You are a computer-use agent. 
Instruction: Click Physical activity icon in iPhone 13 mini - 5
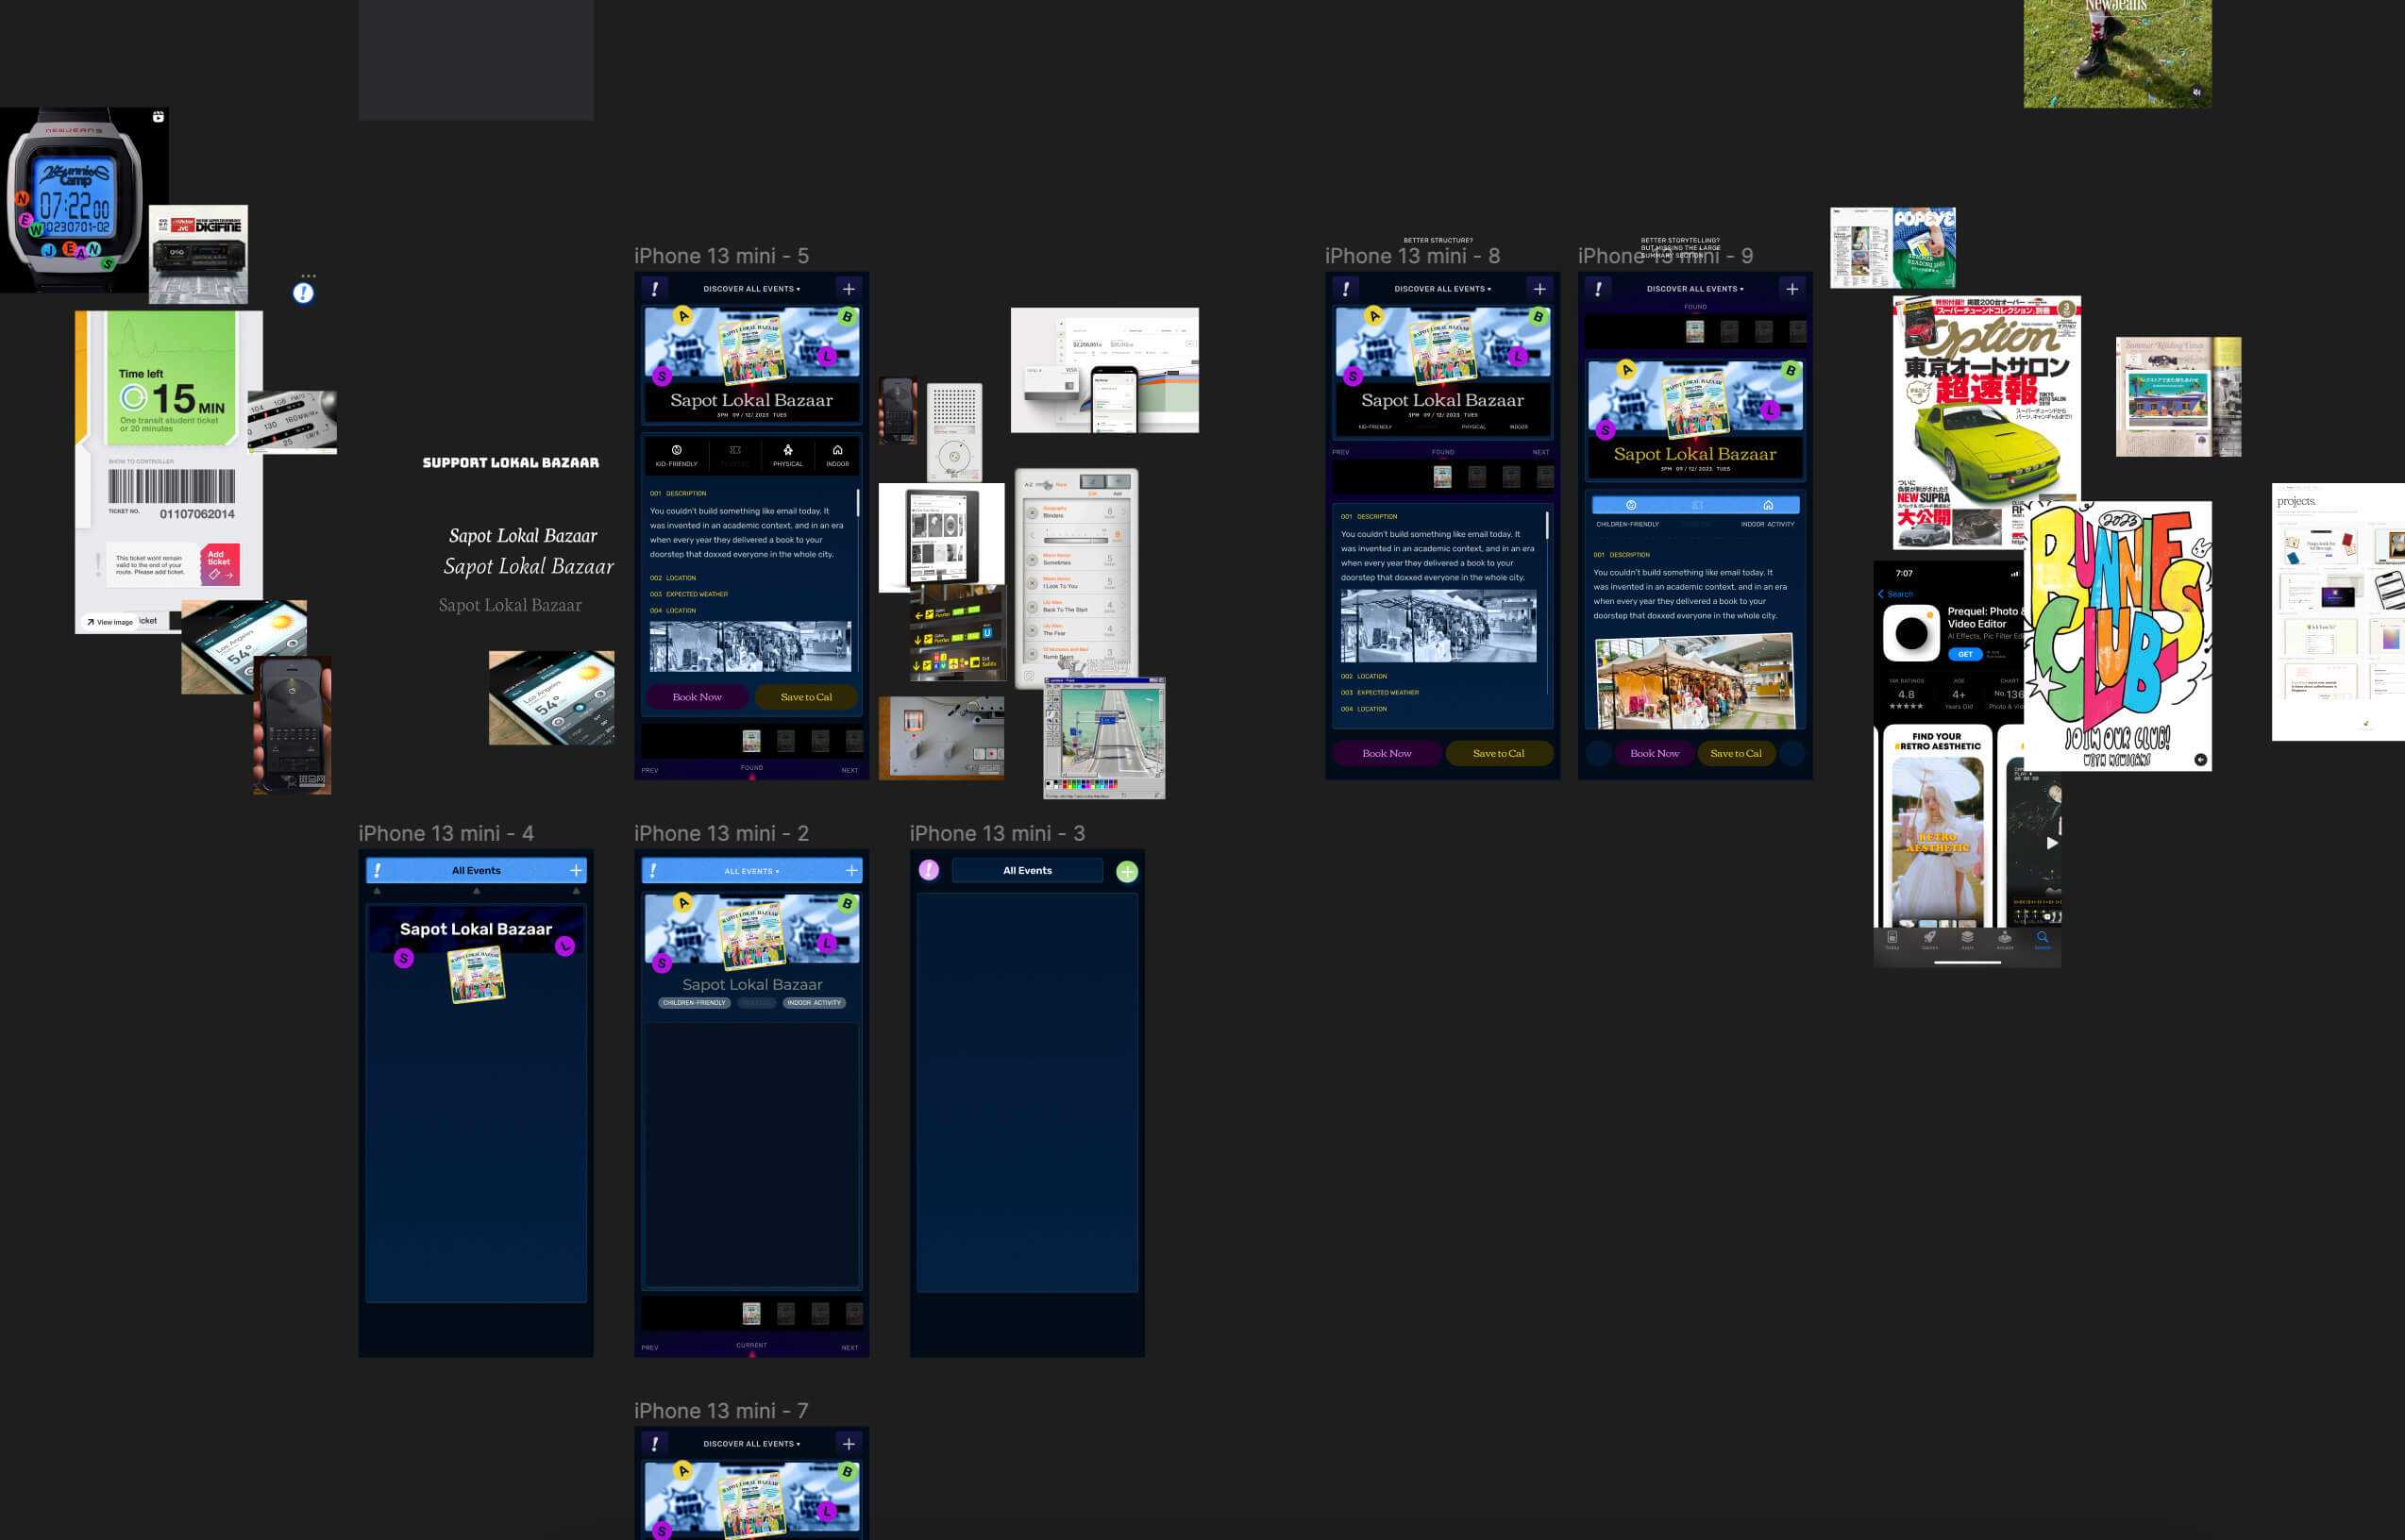coord(787,451)
